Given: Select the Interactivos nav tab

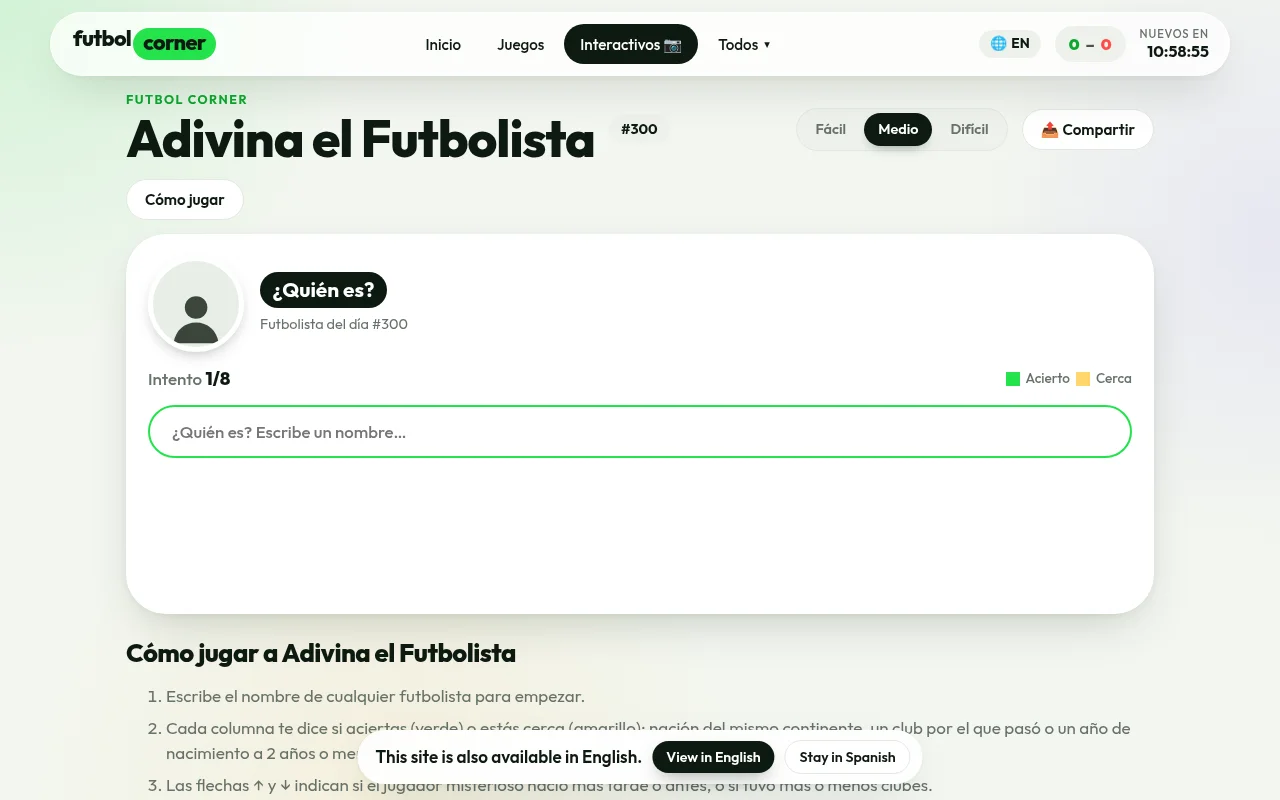Looking at the screenshot, I should [631, 44].
